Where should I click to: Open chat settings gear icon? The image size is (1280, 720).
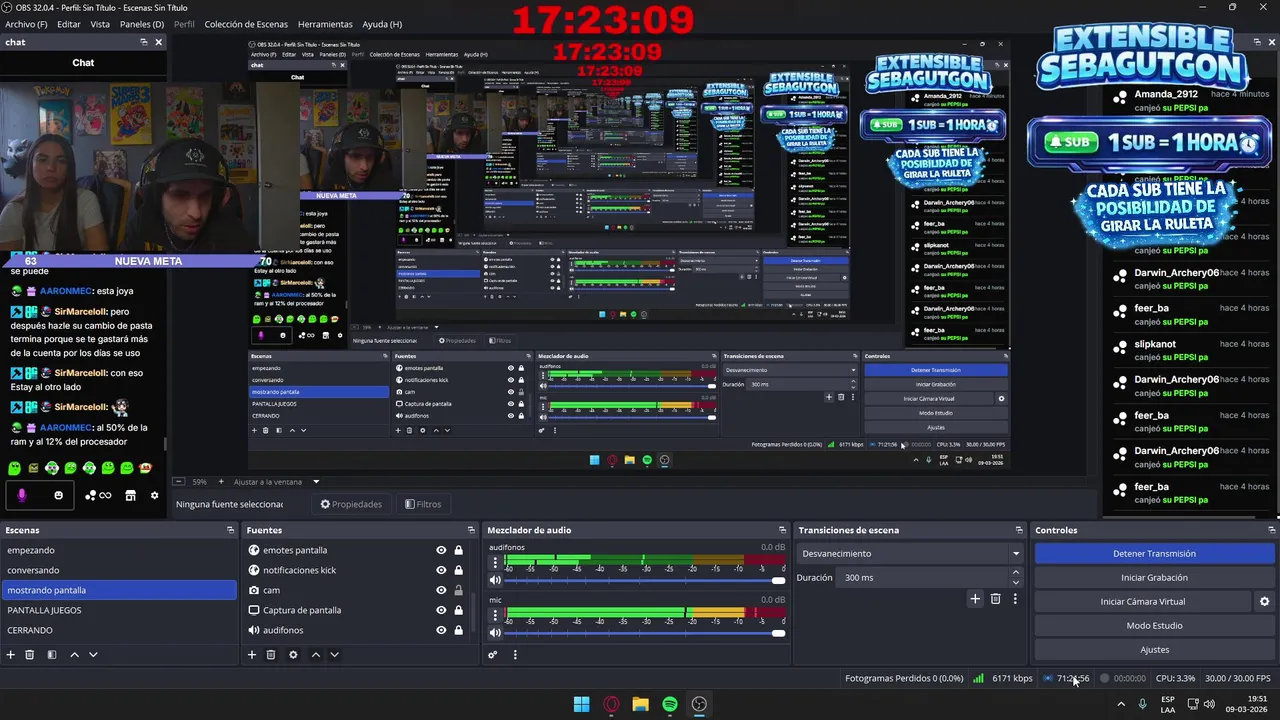point(154,495)
